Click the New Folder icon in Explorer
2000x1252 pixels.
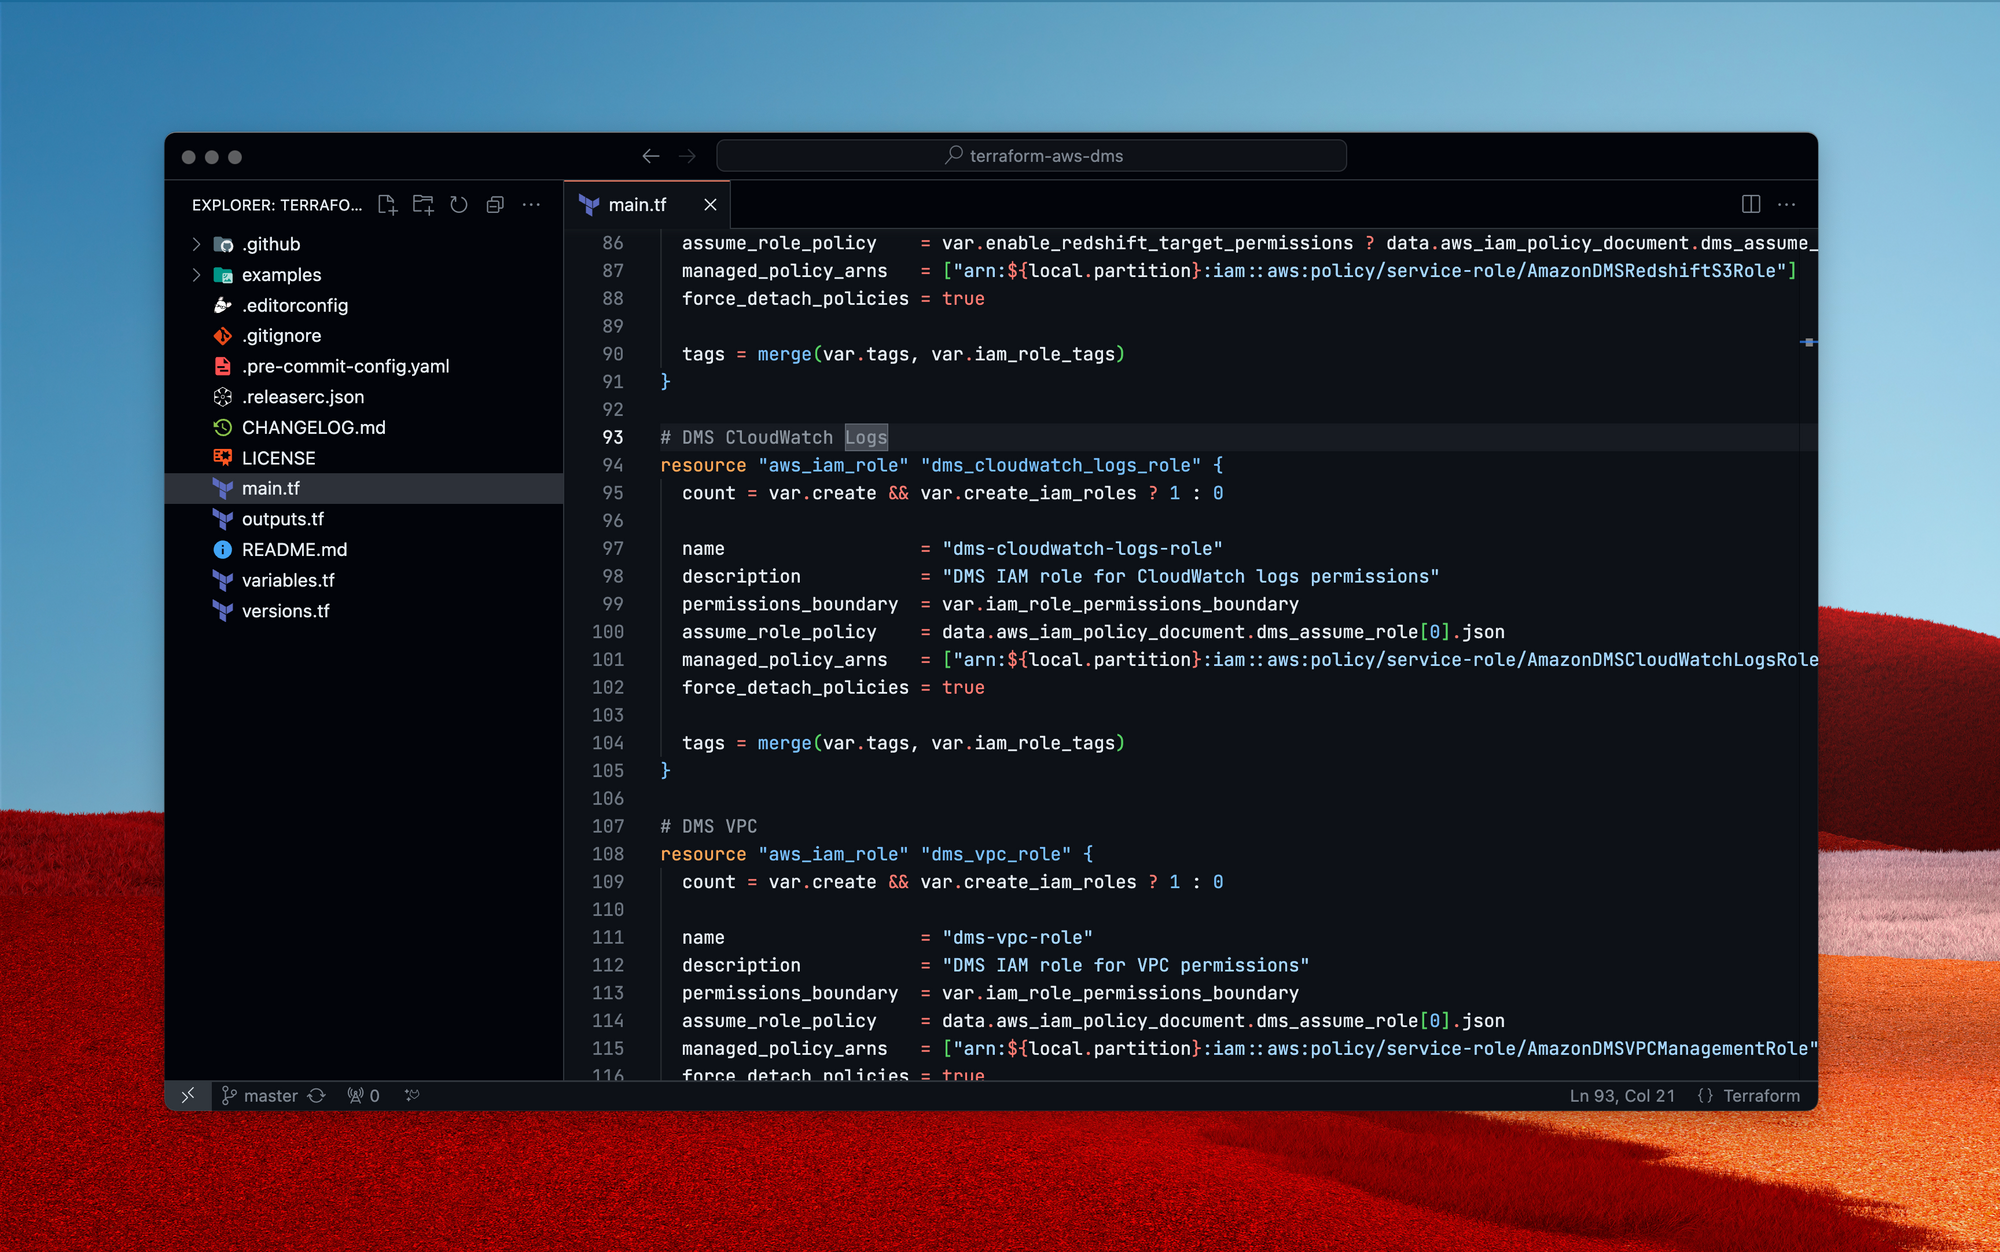423,205
